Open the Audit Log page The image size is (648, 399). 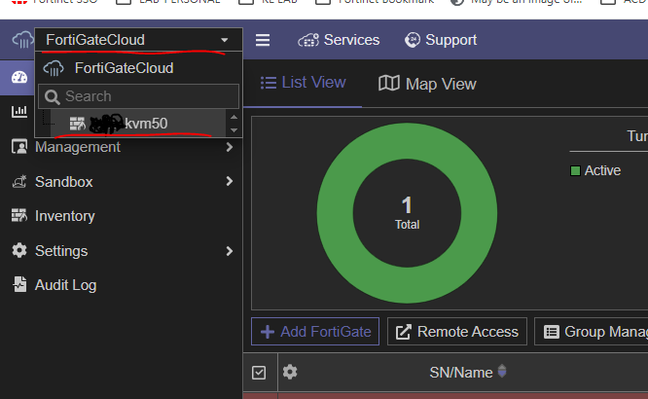[66, 285]
